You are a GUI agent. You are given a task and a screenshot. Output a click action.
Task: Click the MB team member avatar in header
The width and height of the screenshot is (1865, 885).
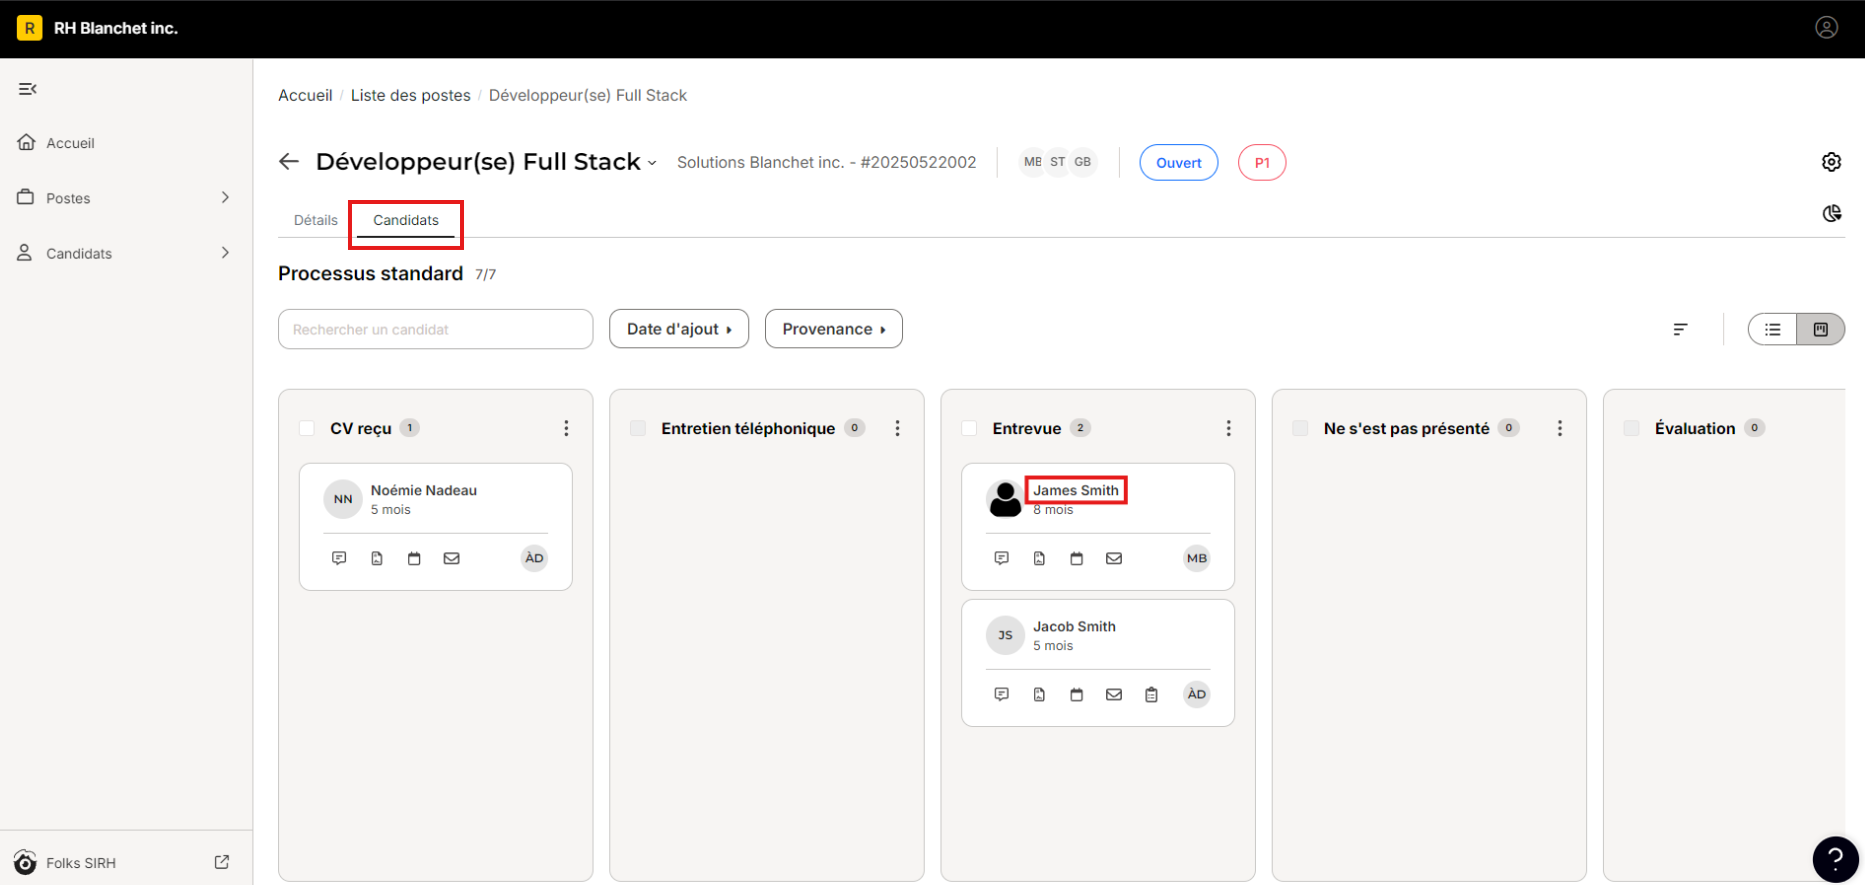pos(1031,162)
